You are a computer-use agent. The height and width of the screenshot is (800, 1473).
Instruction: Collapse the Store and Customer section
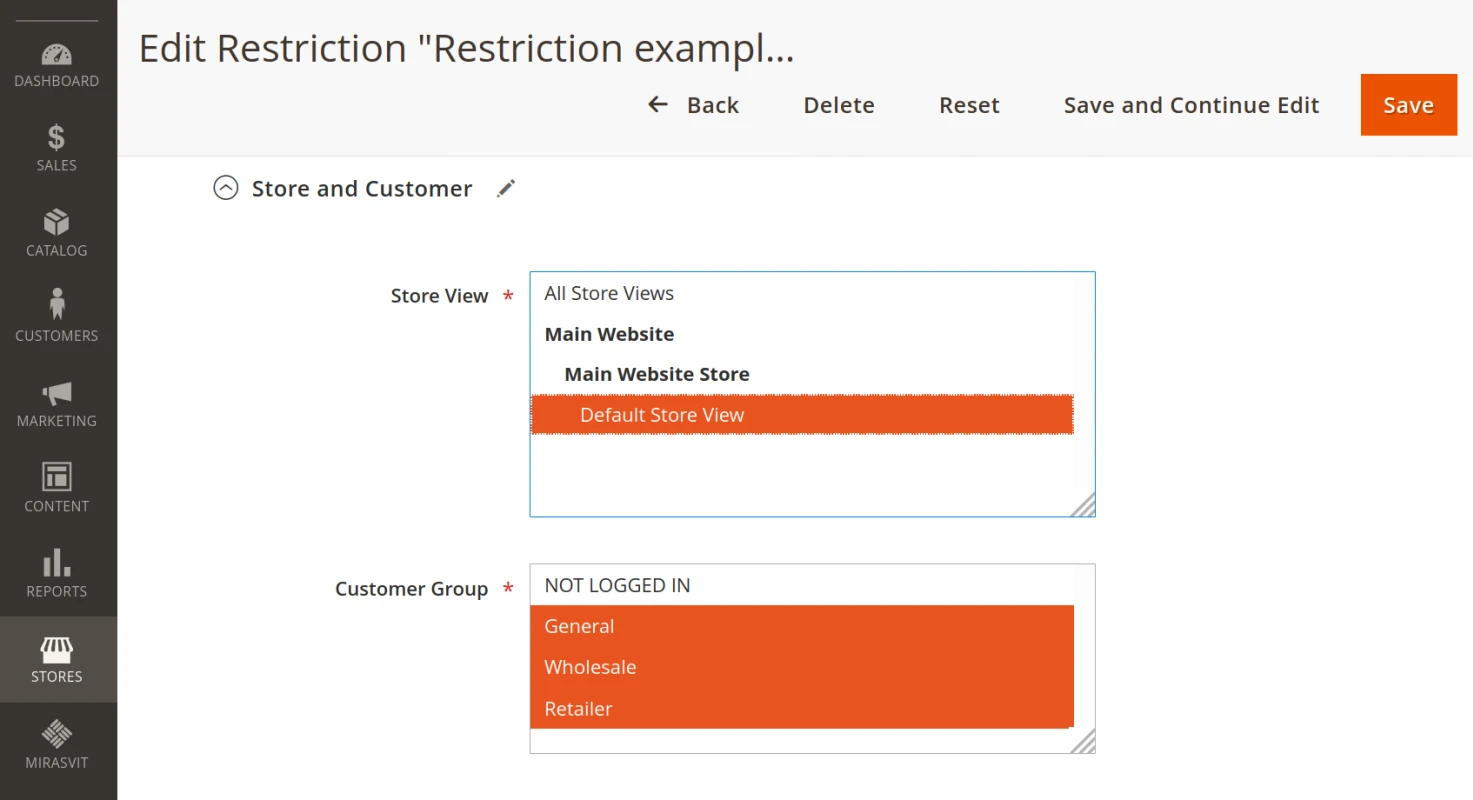[226, 187]
